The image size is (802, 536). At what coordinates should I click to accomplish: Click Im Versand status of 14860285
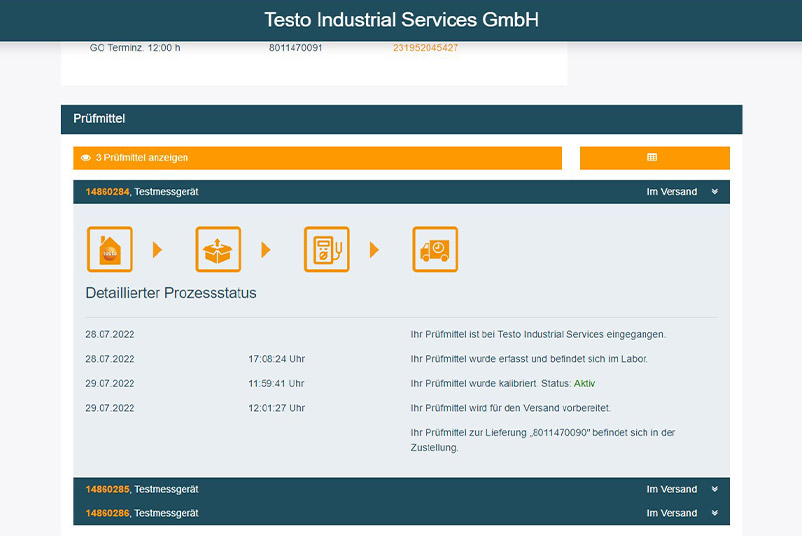[672, 489]
